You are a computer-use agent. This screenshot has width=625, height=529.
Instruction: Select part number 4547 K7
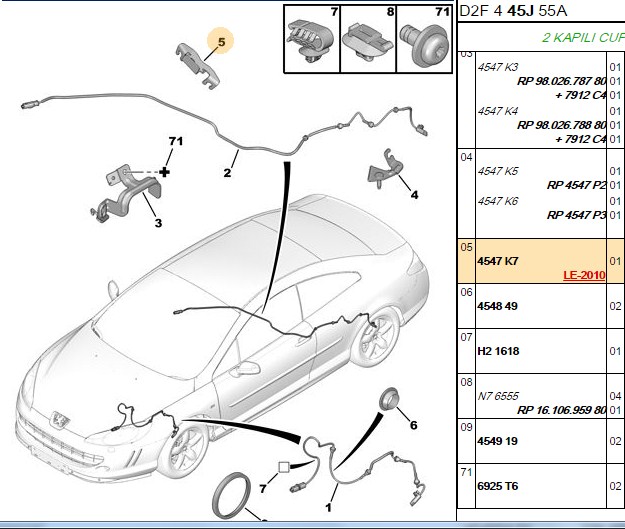click(x=498, y=261)
